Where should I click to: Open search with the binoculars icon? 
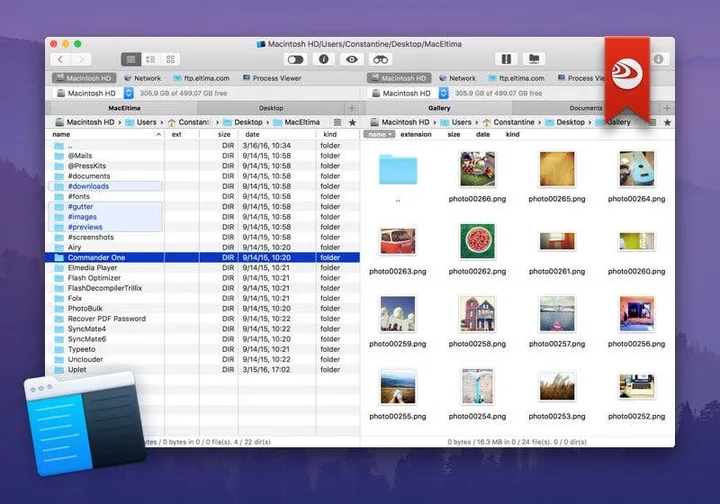pos(380,59)
